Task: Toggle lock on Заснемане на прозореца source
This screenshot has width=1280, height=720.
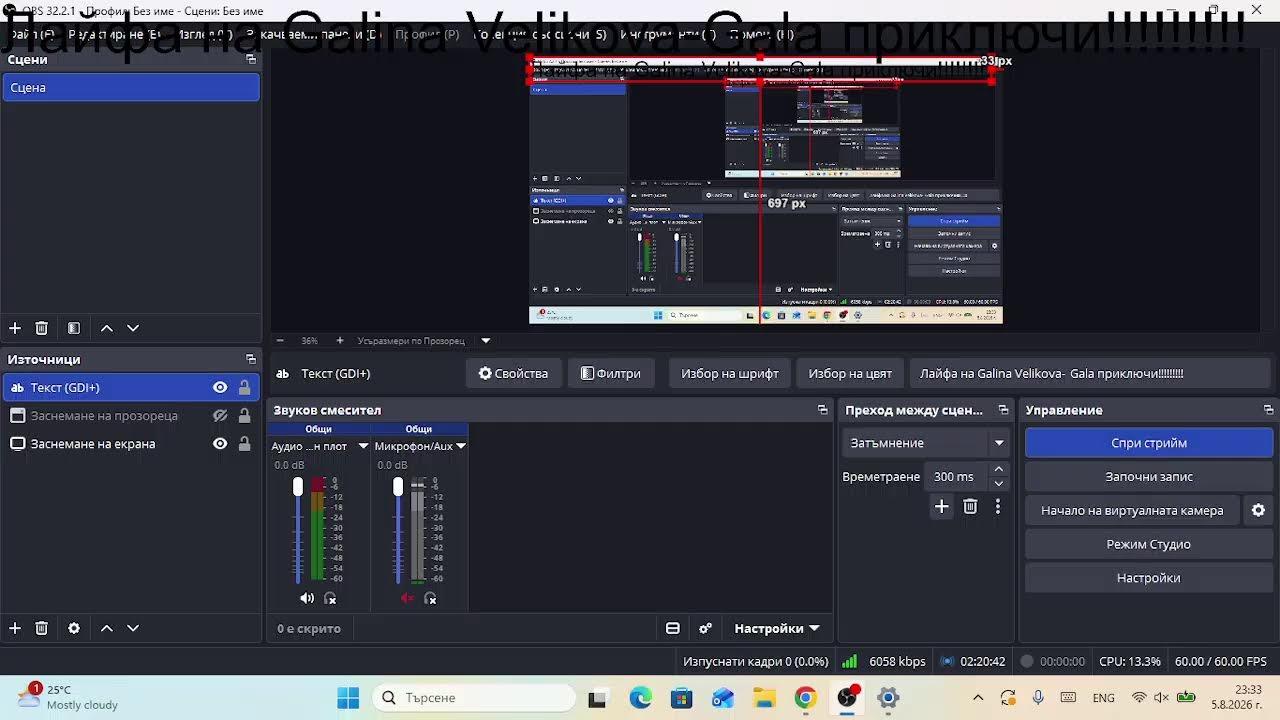Action: tap(244, 416)
